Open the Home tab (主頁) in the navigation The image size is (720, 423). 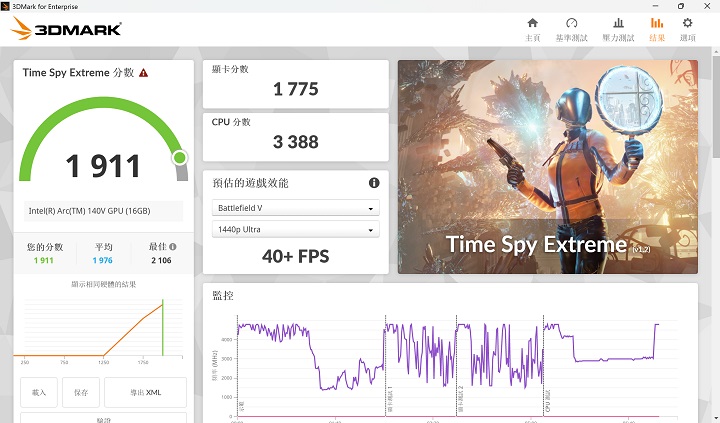point(533,29)
